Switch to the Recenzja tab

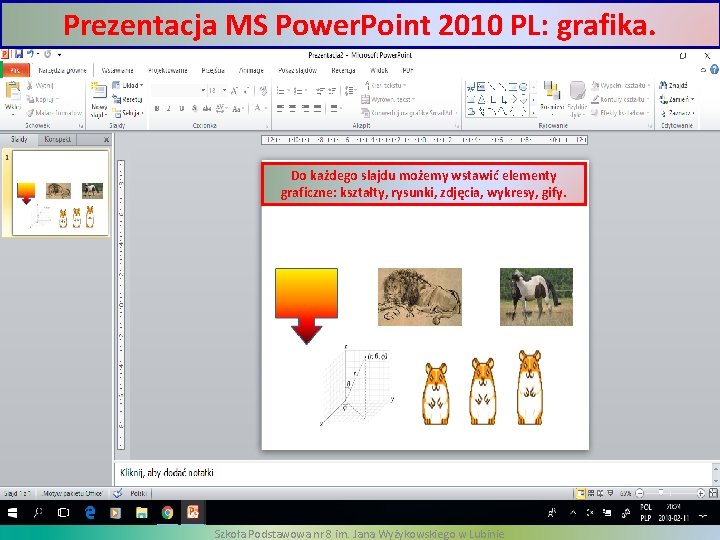[x=343, y=70]
